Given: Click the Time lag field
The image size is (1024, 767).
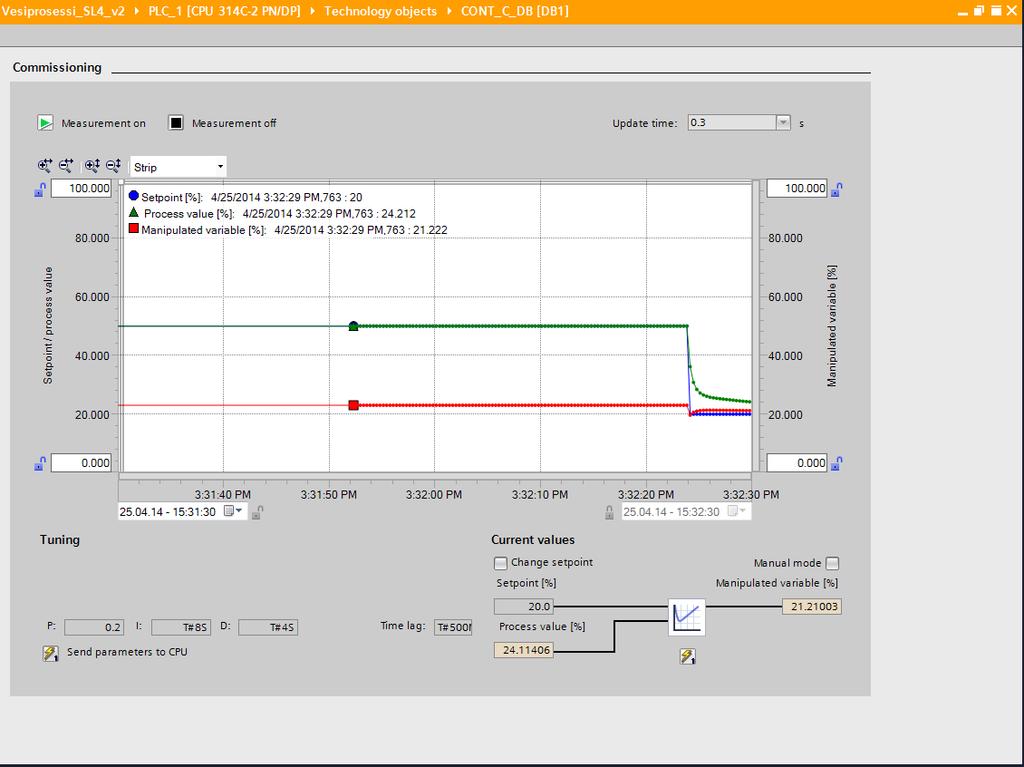Looking at the screenshot, I should (x=453, y=627).
